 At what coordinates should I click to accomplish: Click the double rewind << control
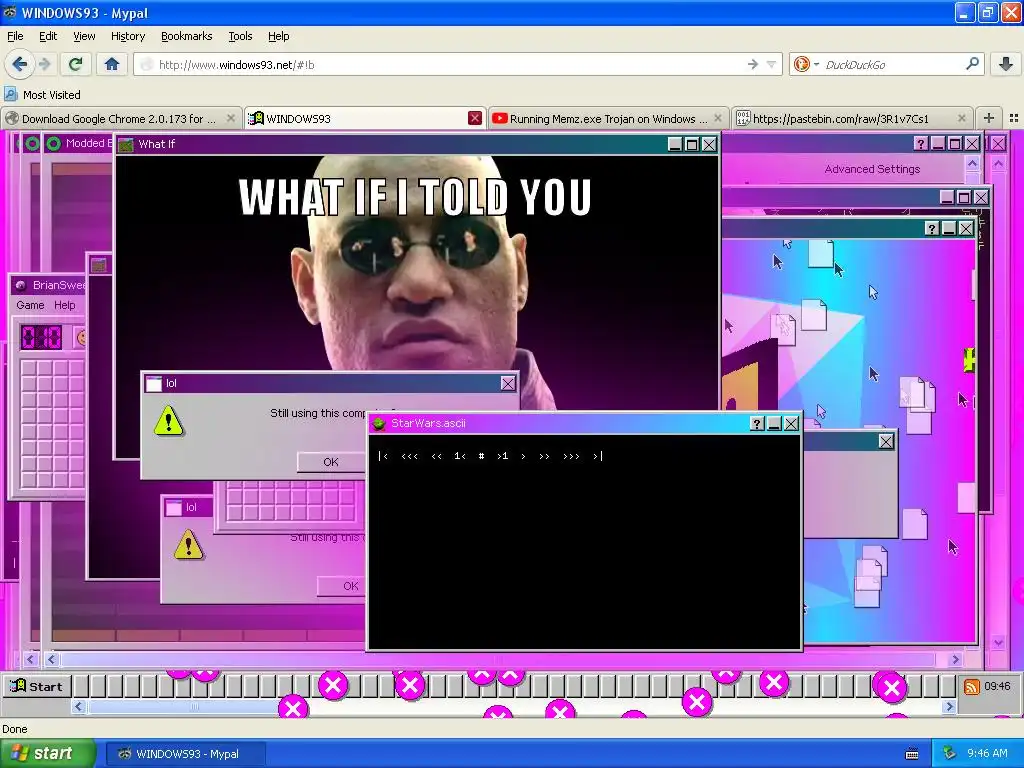click(436, 456)
